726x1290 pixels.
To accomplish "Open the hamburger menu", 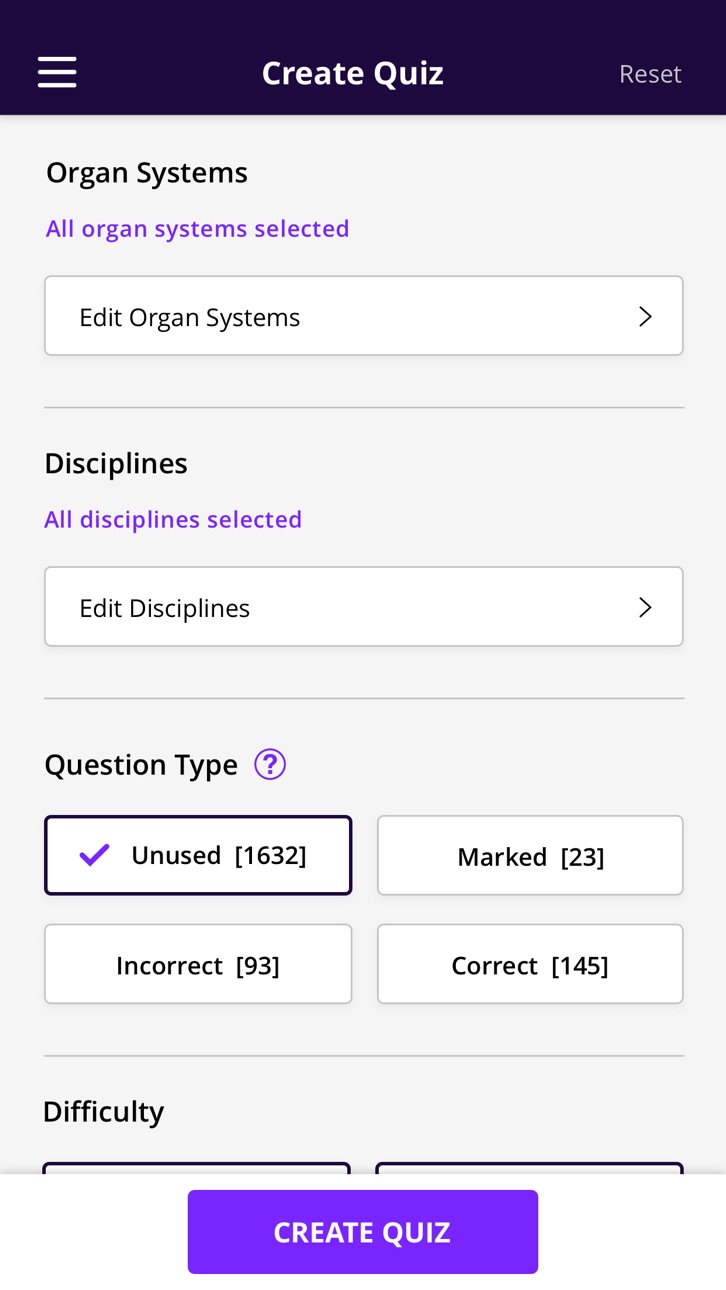I will pos(57,72).
